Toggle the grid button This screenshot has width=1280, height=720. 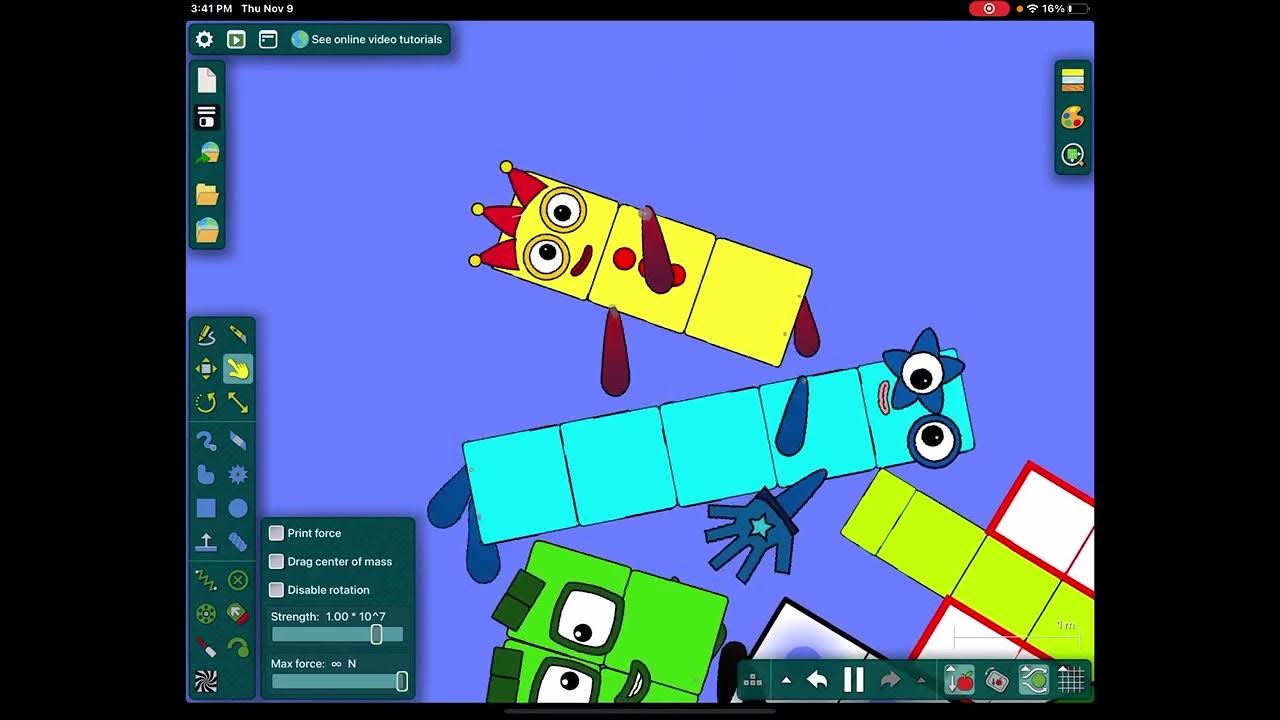pos(1071,680)
